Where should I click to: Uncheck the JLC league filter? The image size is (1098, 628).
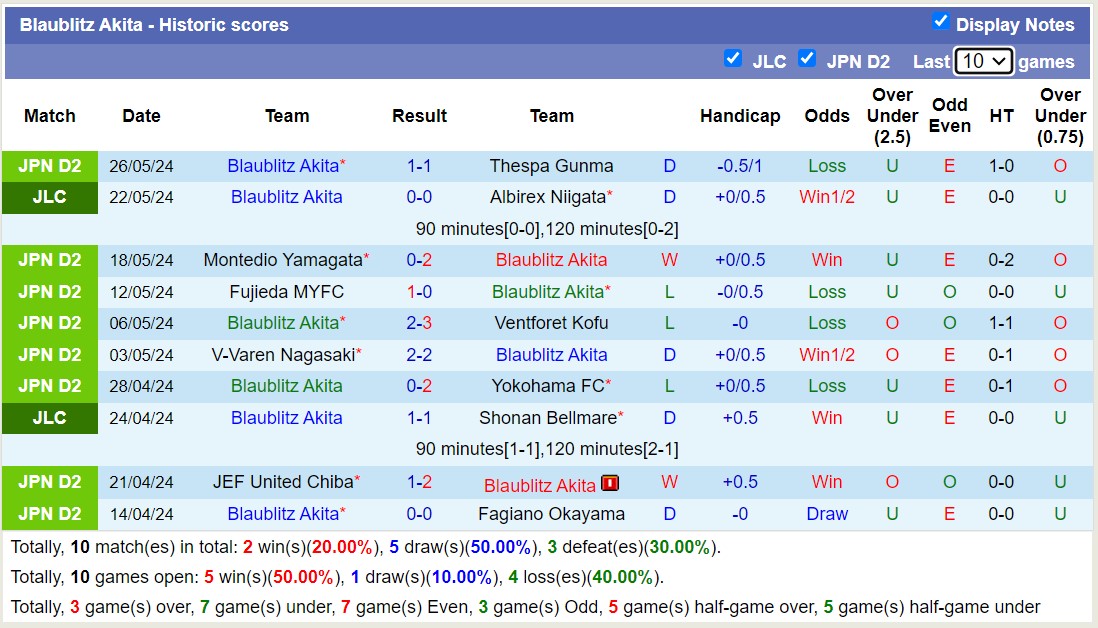(733, 59)
